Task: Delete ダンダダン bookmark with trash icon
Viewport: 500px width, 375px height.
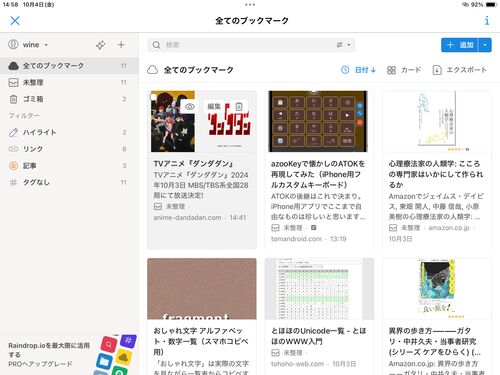Action: pos(239,107)
